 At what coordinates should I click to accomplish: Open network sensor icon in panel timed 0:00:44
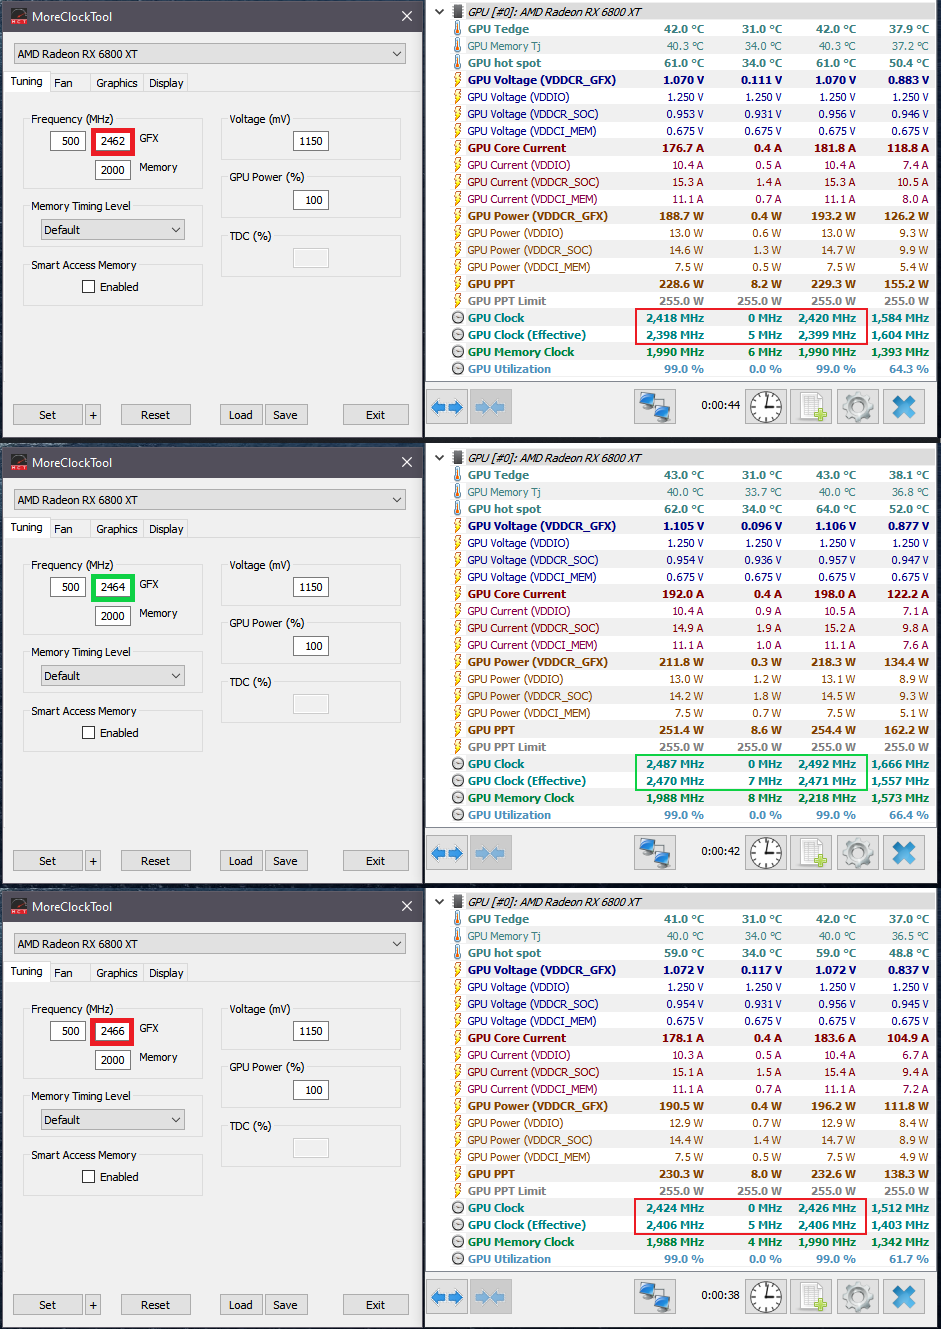(x=655, y=407)
